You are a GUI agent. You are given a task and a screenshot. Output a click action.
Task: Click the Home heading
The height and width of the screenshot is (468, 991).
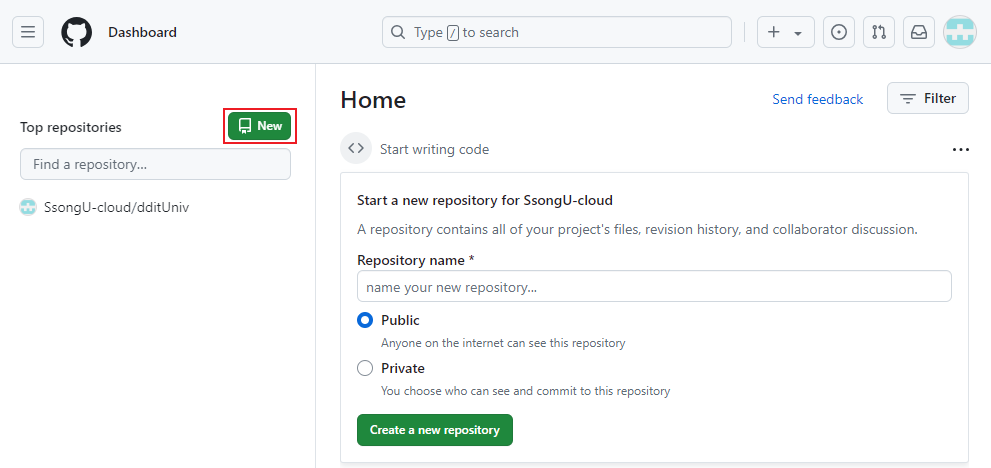tap(373, 100)
